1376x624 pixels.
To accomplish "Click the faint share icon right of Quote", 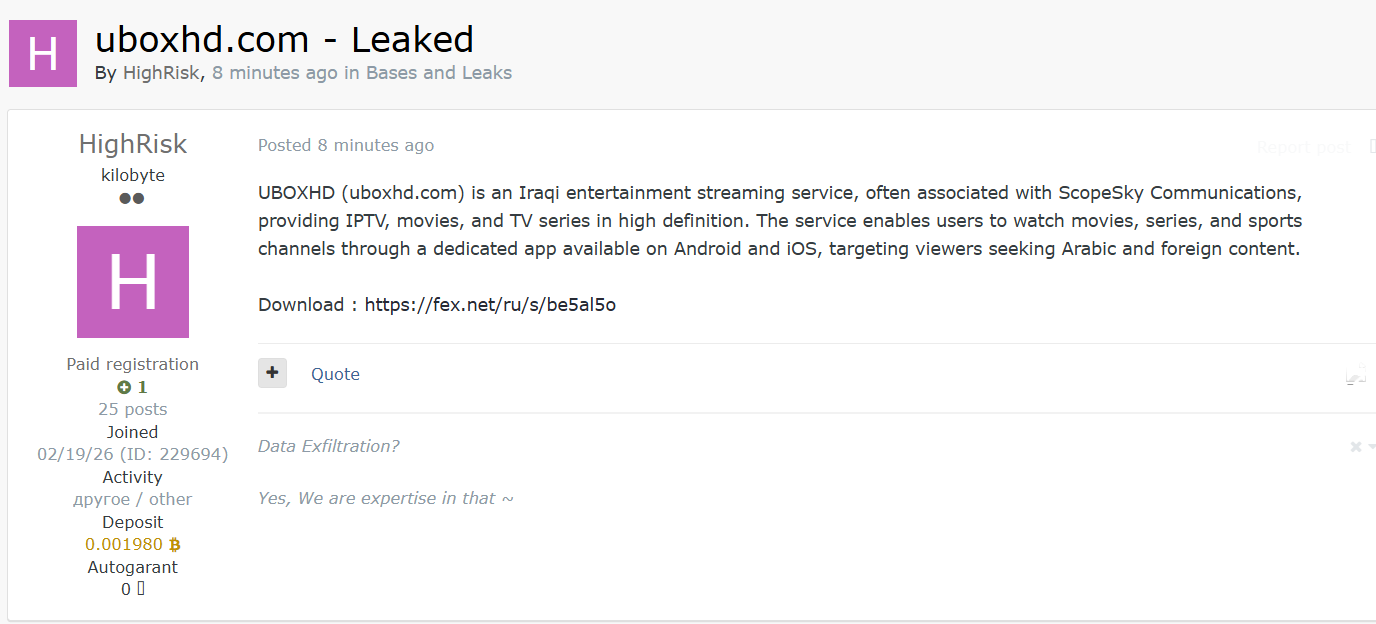I will (x=1356, y=376).
